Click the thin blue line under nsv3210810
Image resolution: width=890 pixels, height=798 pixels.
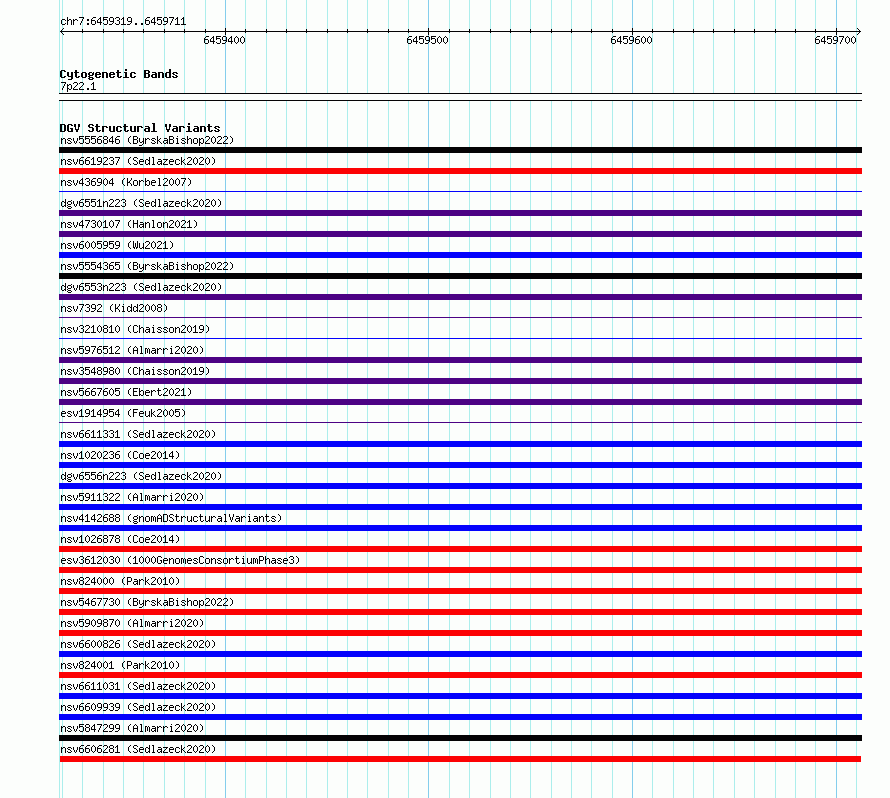pyautogui.click(x=460, y=339)
